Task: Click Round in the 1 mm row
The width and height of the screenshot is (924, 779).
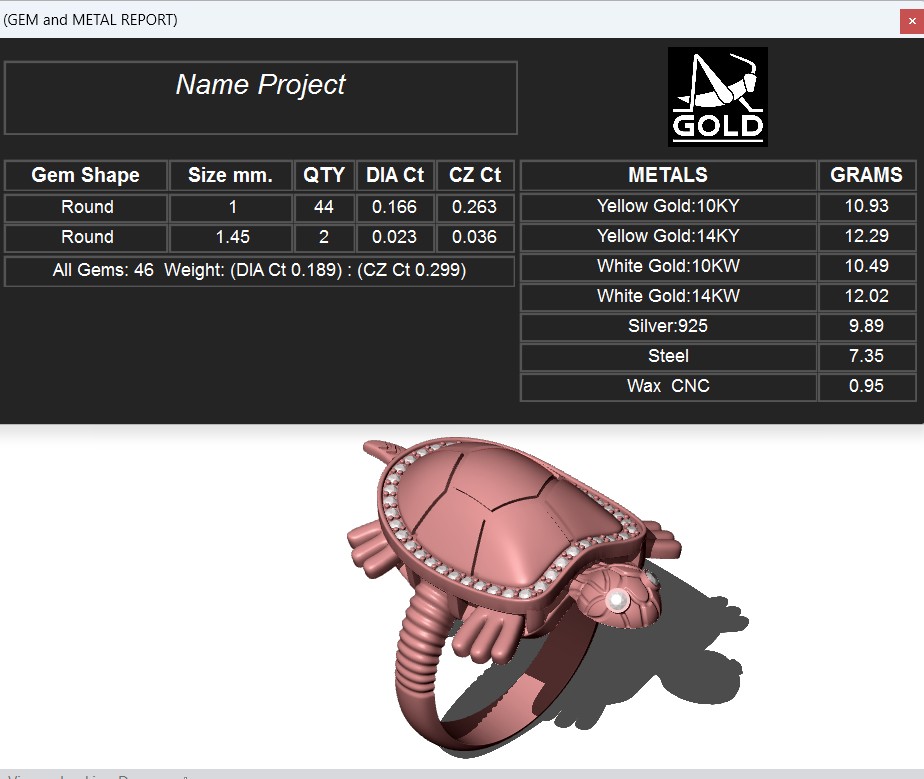Action: (x=86, y=207)
